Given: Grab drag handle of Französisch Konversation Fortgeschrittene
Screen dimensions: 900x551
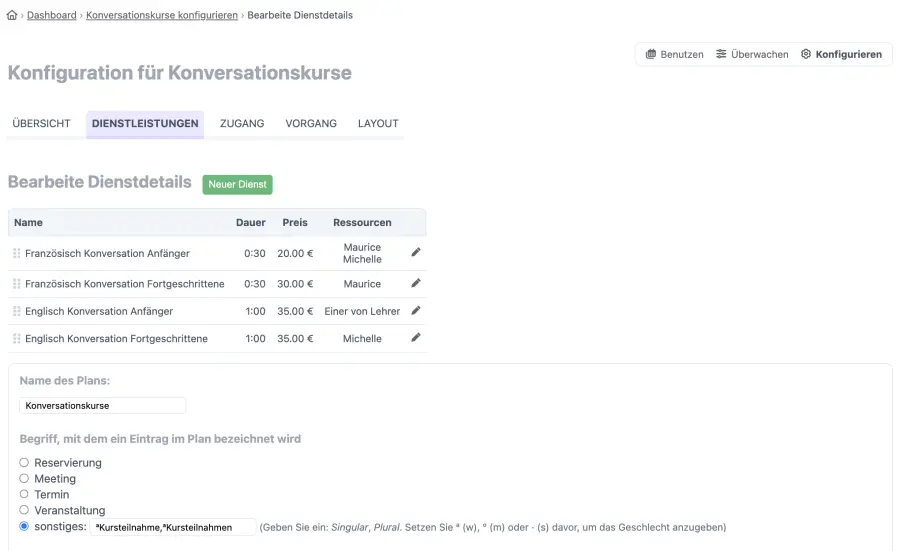Looking at the screenshot, I should tap(17, 284).
